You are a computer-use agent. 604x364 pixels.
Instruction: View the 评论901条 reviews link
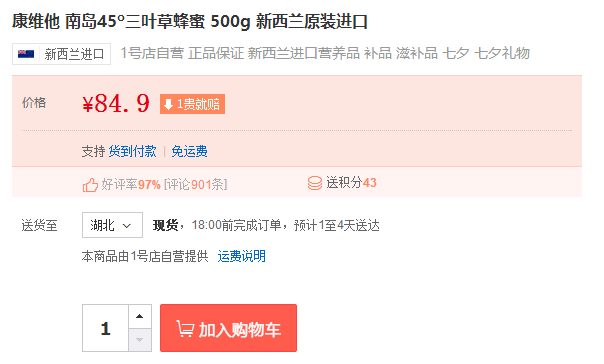pyautogui.click(x=195, y=185)
